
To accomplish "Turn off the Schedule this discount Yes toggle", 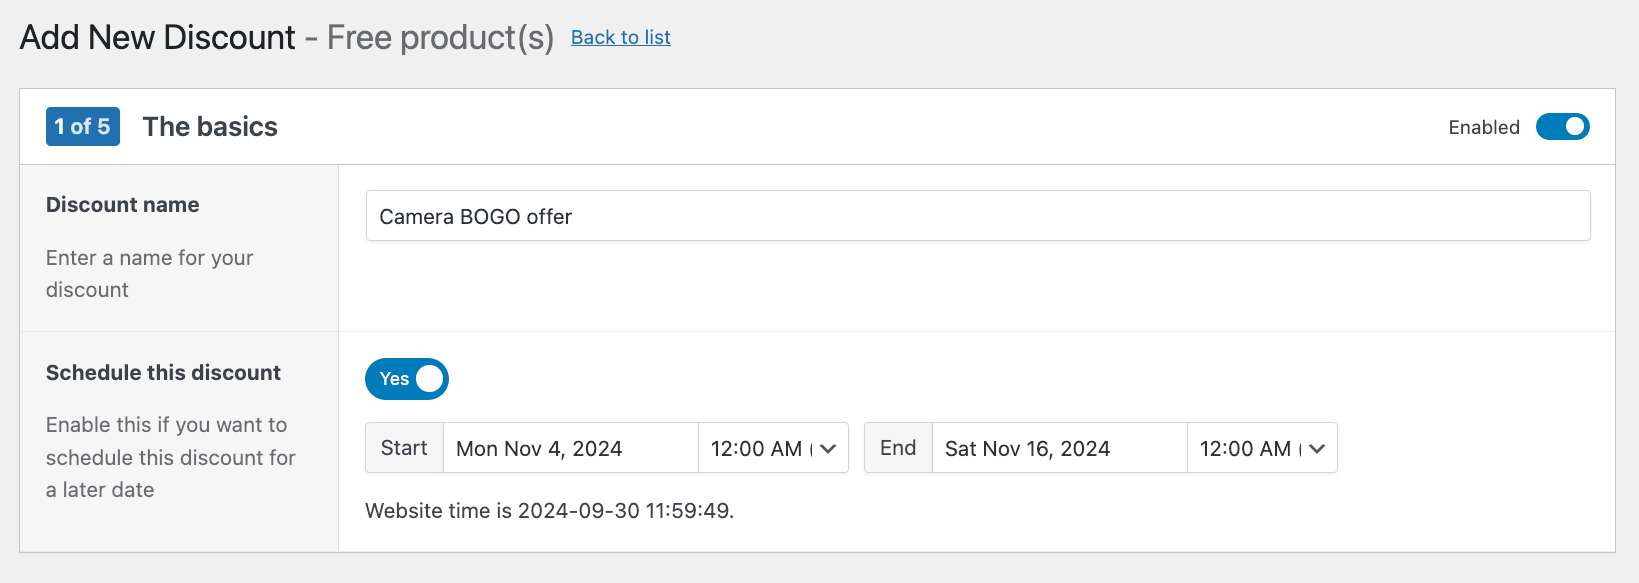I will coord(406,379).
